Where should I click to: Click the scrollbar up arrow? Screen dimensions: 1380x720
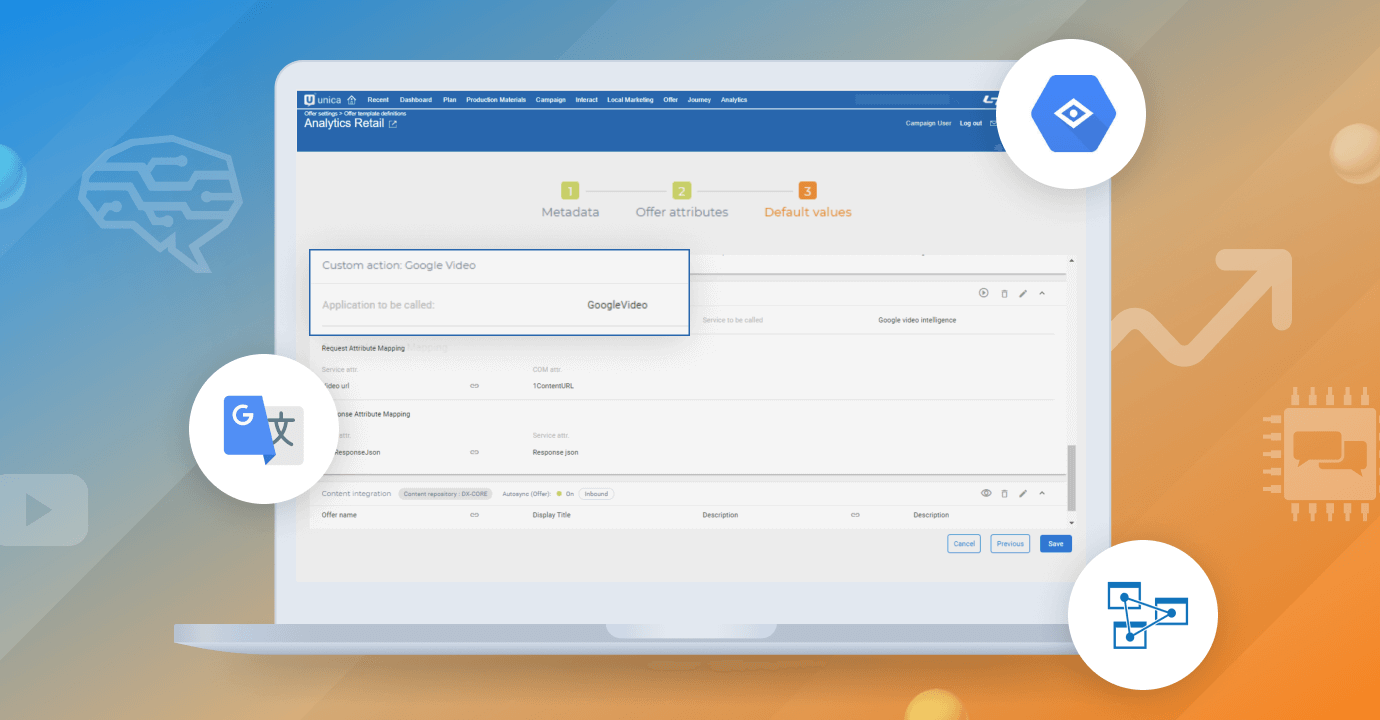coord(1072,261)
